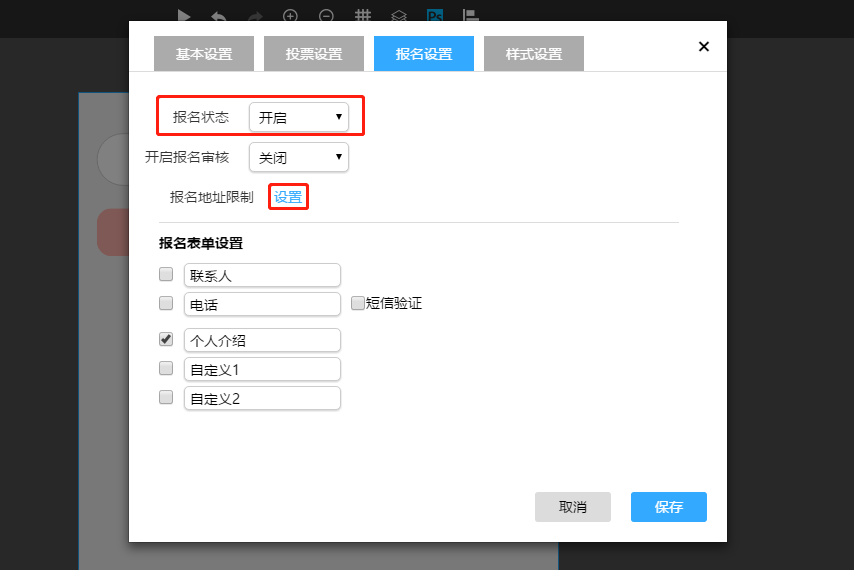This screenshot has height=570, width=854.
Task: Click the undo arrow in top toolbar
Action: [x=219, y=16]
